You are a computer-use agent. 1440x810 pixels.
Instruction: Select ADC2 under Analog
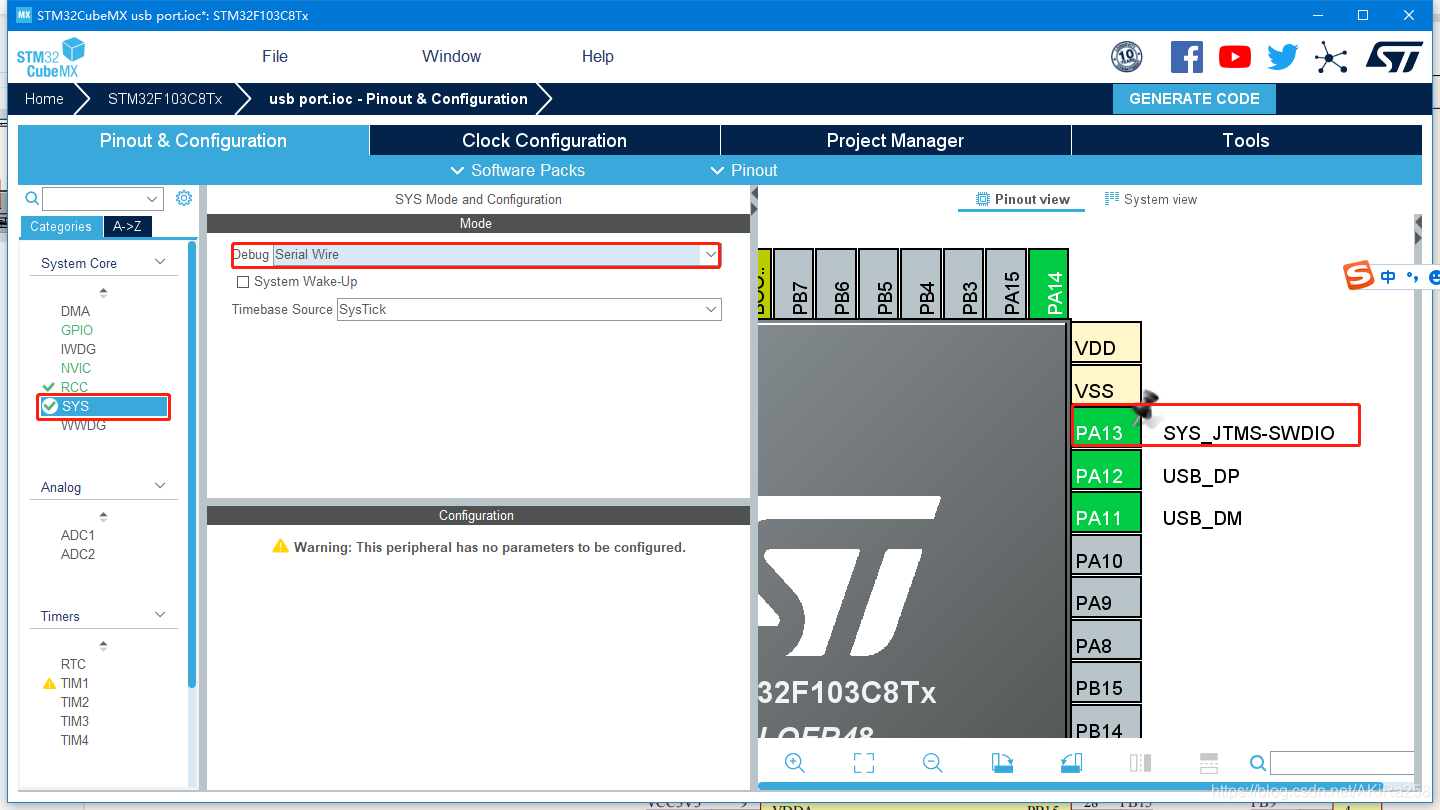78,554
